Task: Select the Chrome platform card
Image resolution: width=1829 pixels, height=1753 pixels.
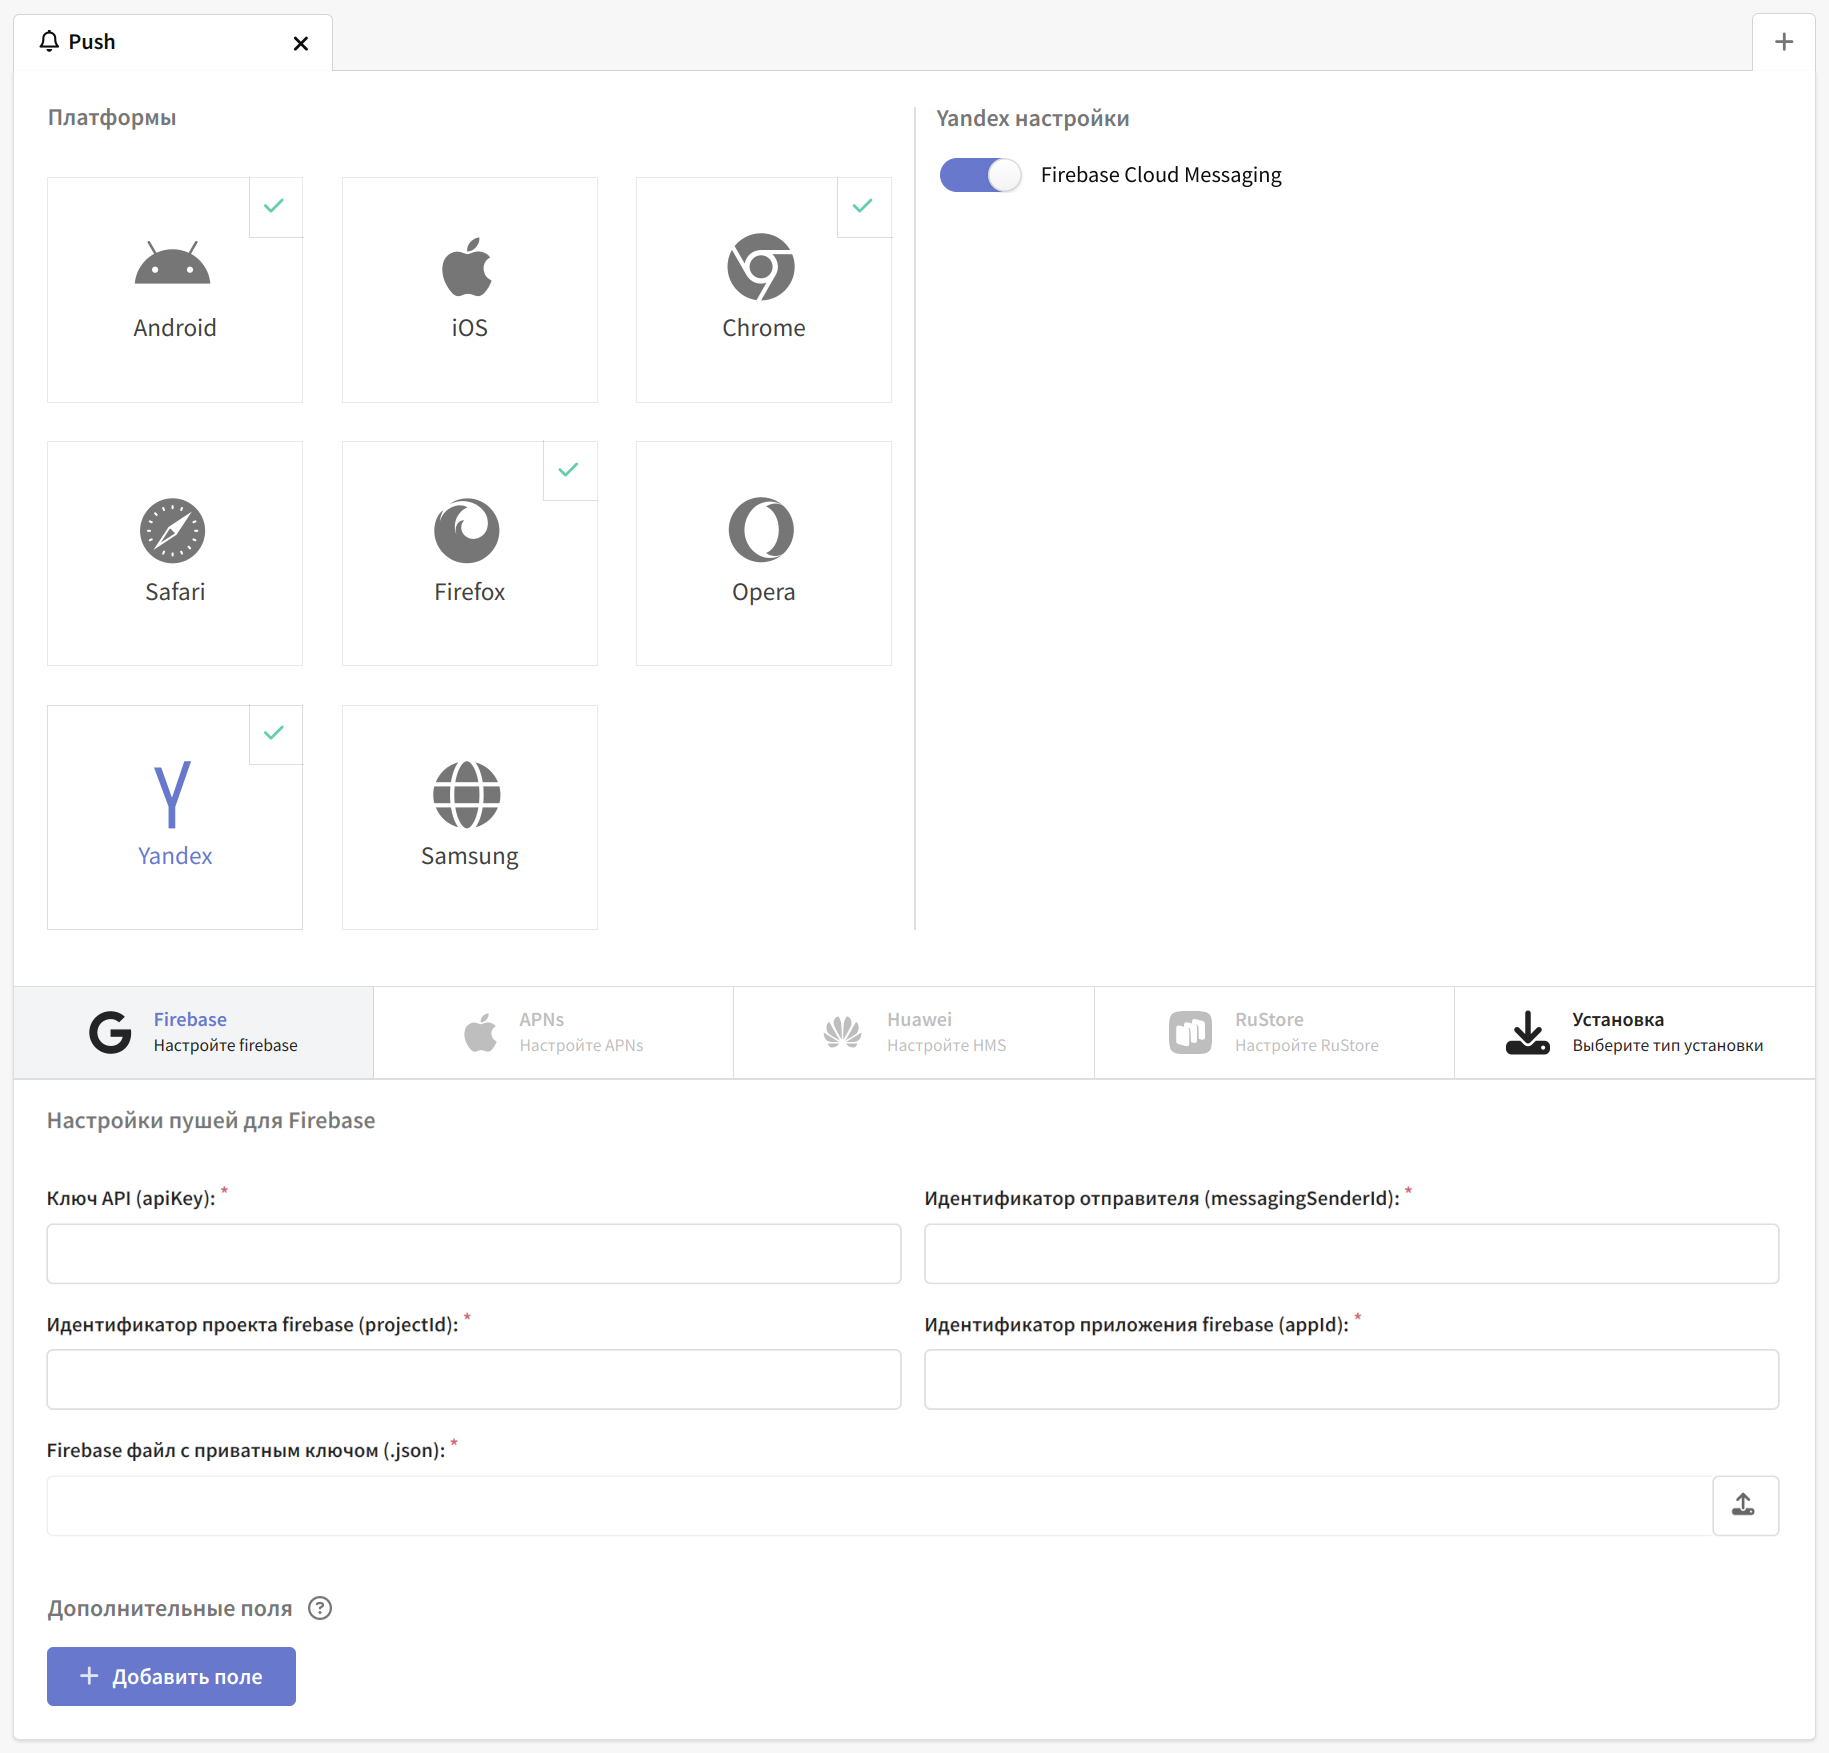Action: (763, 290)
